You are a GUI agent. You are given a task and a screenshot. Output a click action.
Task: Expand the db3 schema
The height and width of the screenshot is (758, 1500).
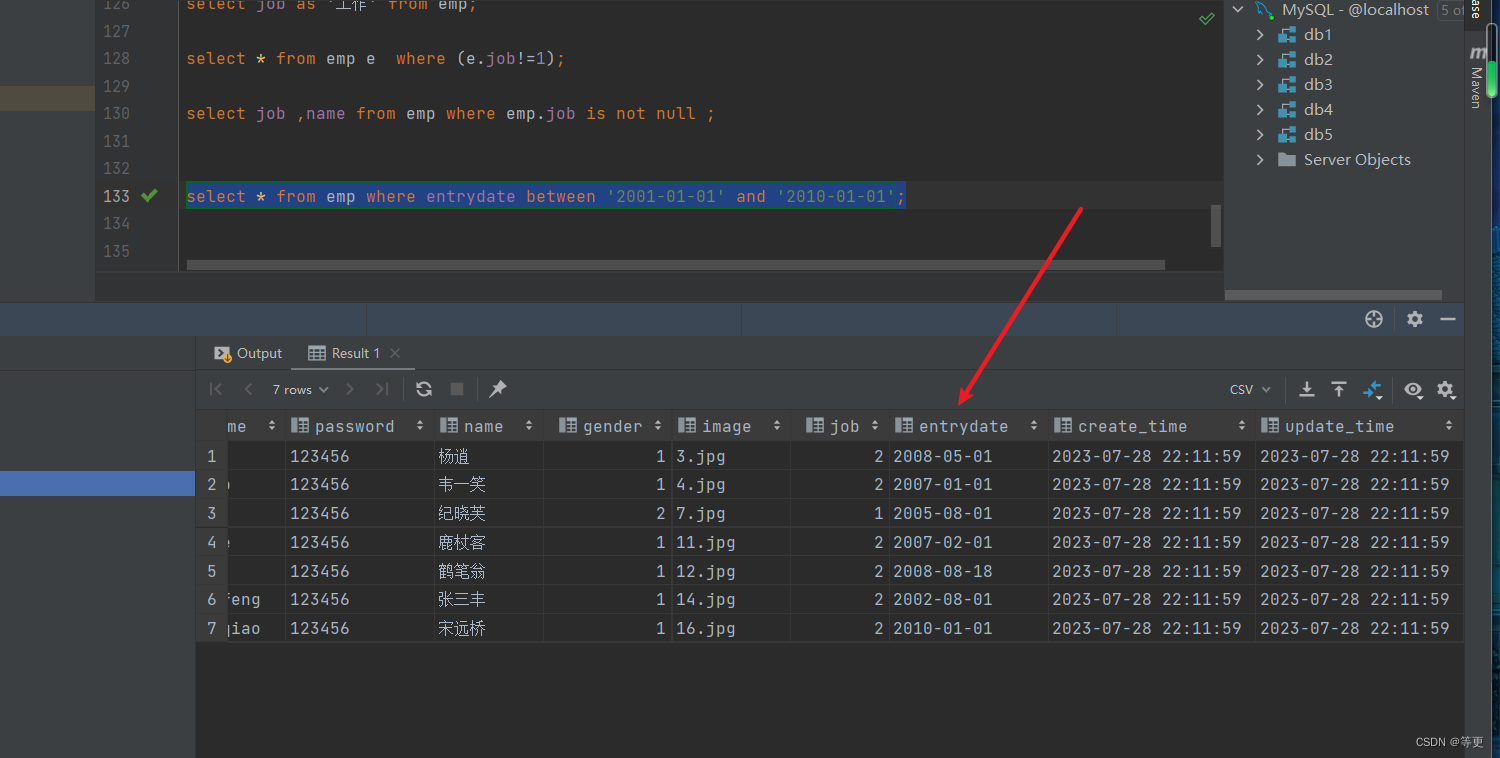pos(1260,84)
